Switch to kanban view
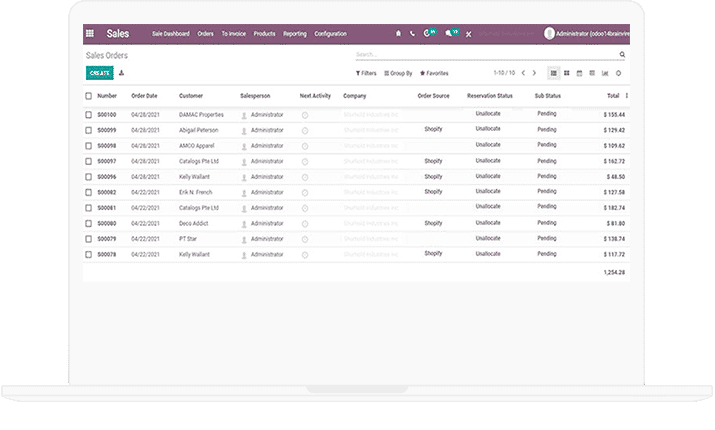 566,73
